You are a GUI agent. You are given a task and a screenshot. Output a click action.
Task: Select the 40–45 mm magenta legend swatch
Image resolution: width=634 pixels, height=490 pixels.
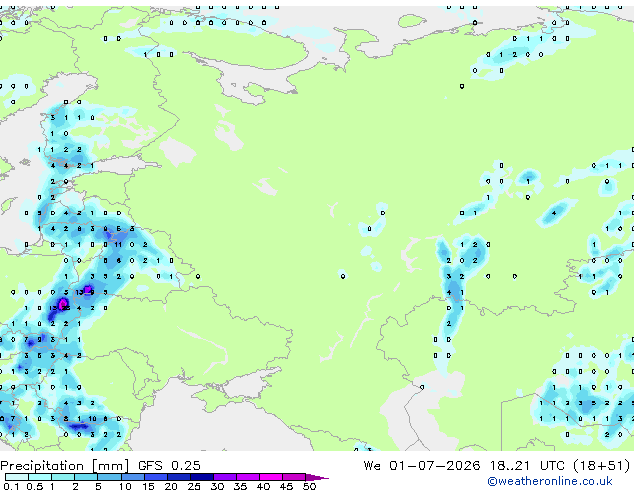pos(271,477)
